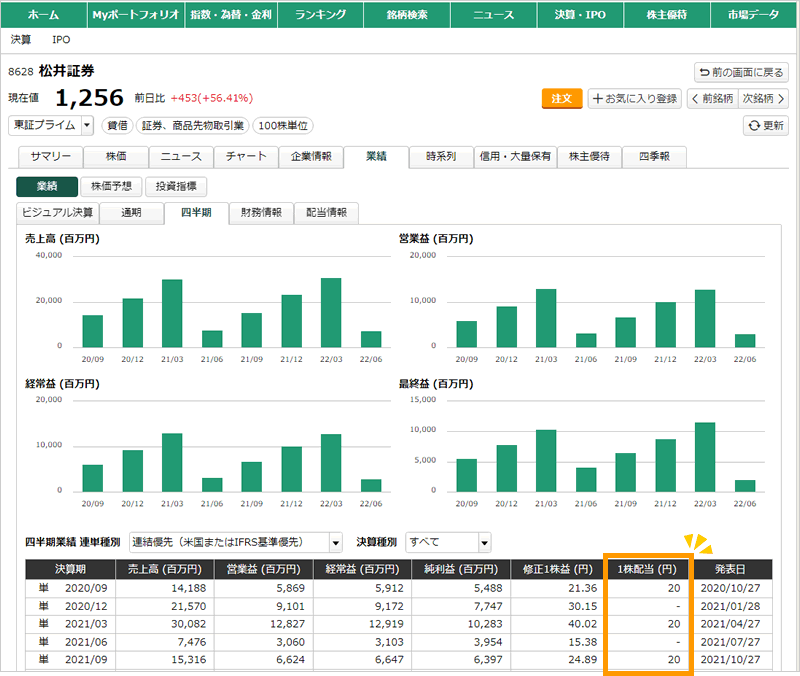Click the 営業益 (百万円) column header
Image resolution: width=800 pixels, height=676 pixels.
coord(263,569)
